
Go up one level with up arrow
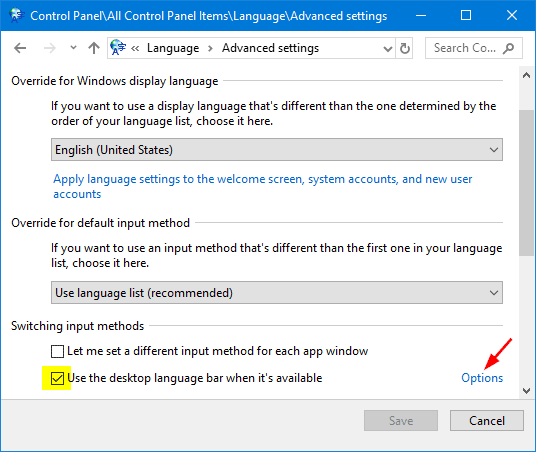pos(94,48)
